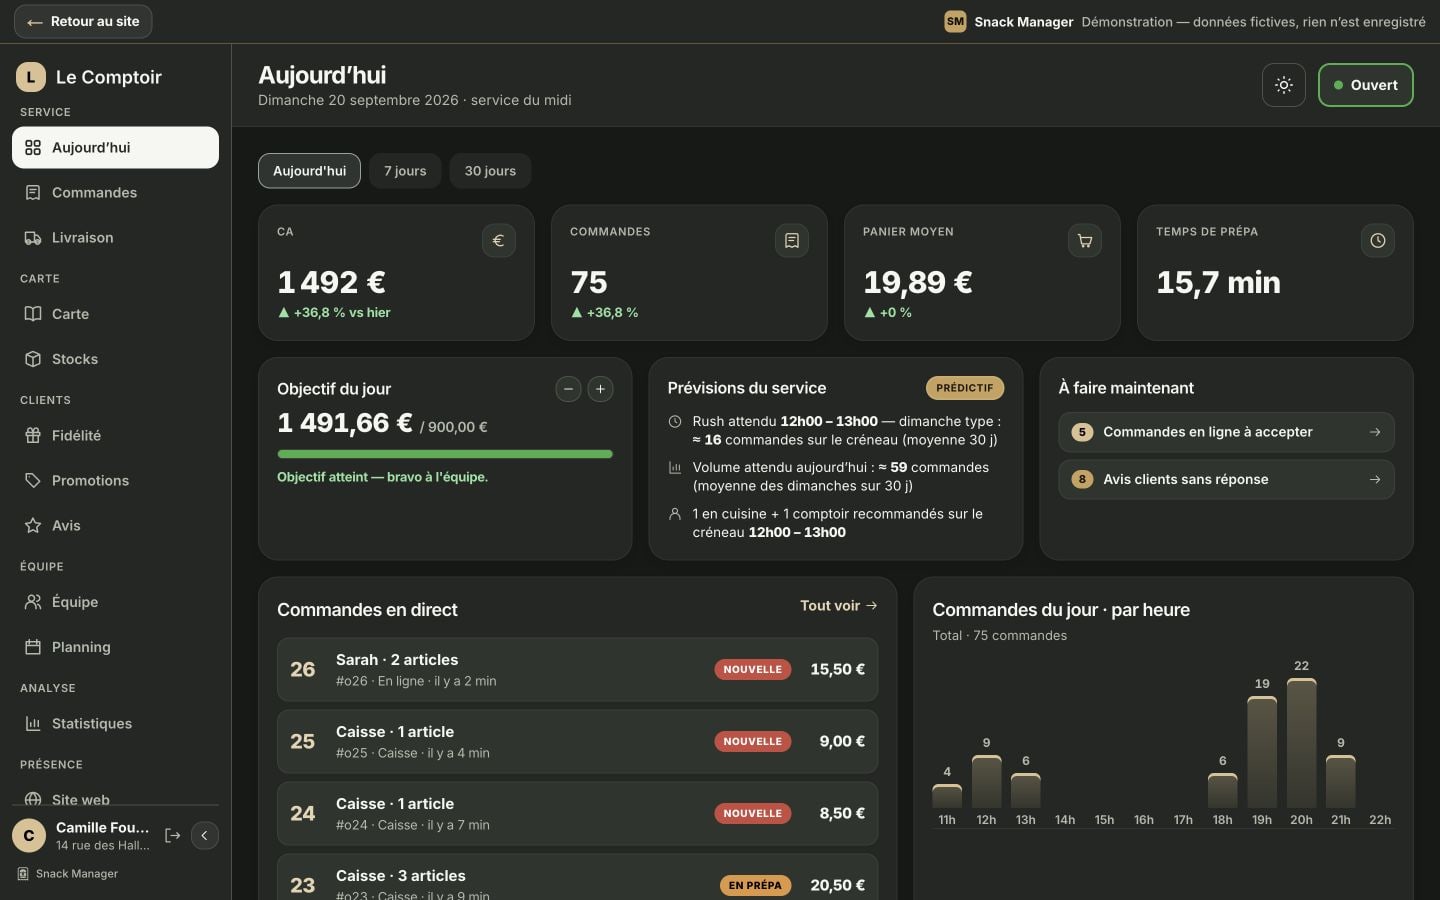Screen dimensions: 1440x900
Task: Open Promotions in the sidebar
Action: (115, 481)
